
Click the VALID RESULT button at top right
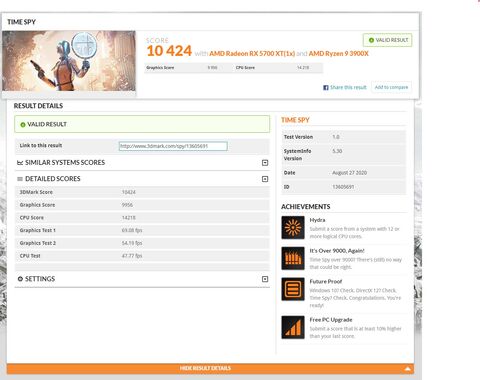(388, 40)
